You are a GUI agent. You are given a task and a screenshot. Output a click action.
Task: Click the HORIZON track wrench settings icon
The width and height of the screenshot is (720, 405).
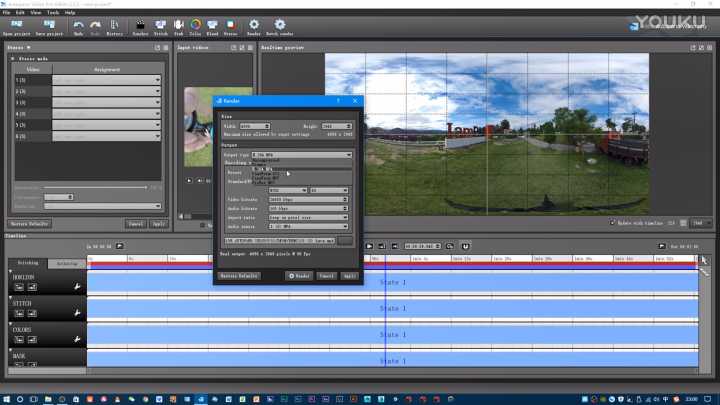point(77,287)
